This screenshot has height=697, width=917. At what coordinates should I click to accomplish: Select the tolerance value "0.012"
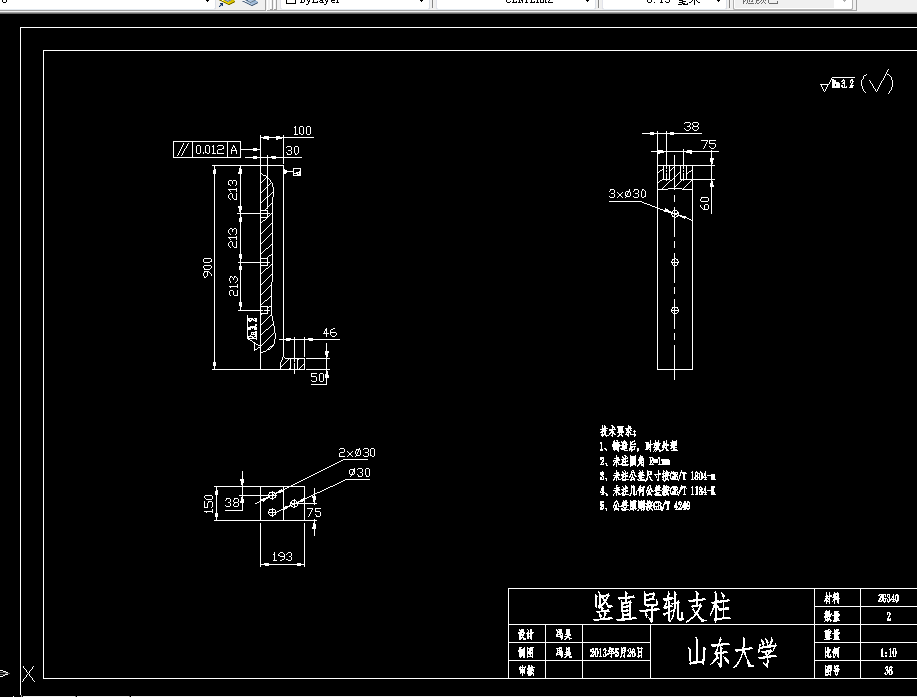[x=209, y=150]
